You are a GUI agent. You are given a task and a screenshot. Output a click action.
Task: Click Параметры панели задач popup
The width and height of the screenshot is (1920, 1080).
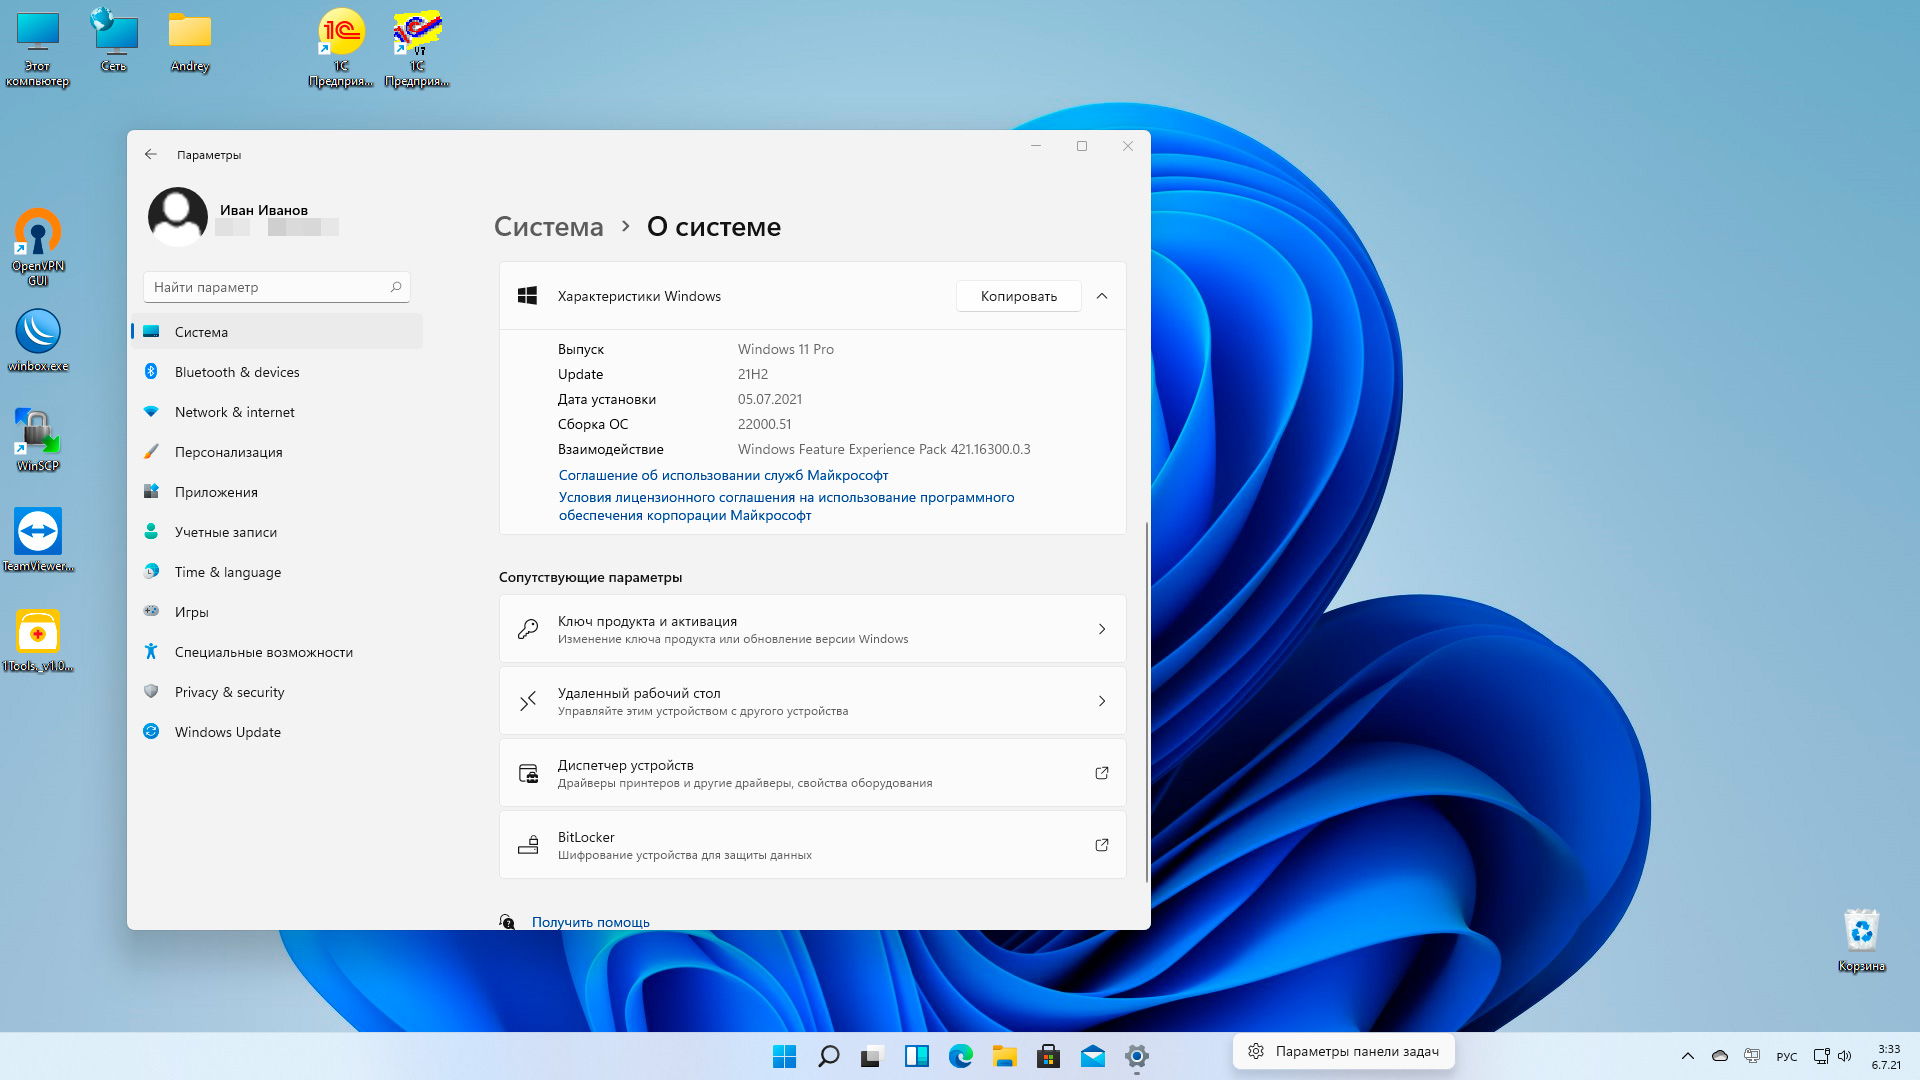tap(1343, 1051)
